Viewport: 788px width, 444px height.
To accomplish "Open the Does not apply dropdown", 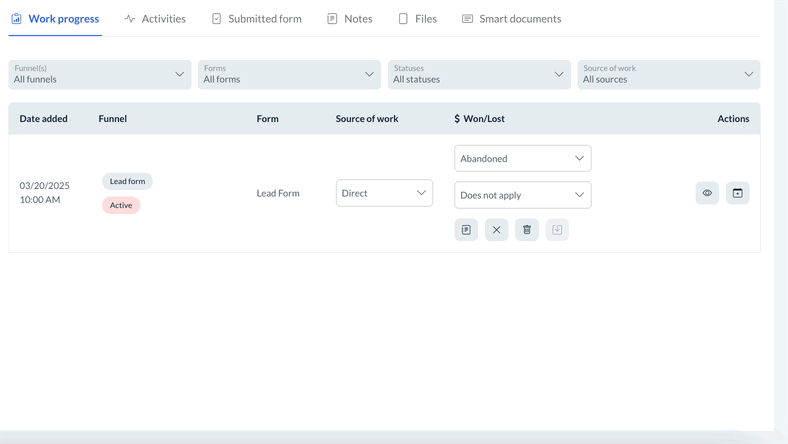I will pos(523,195).
